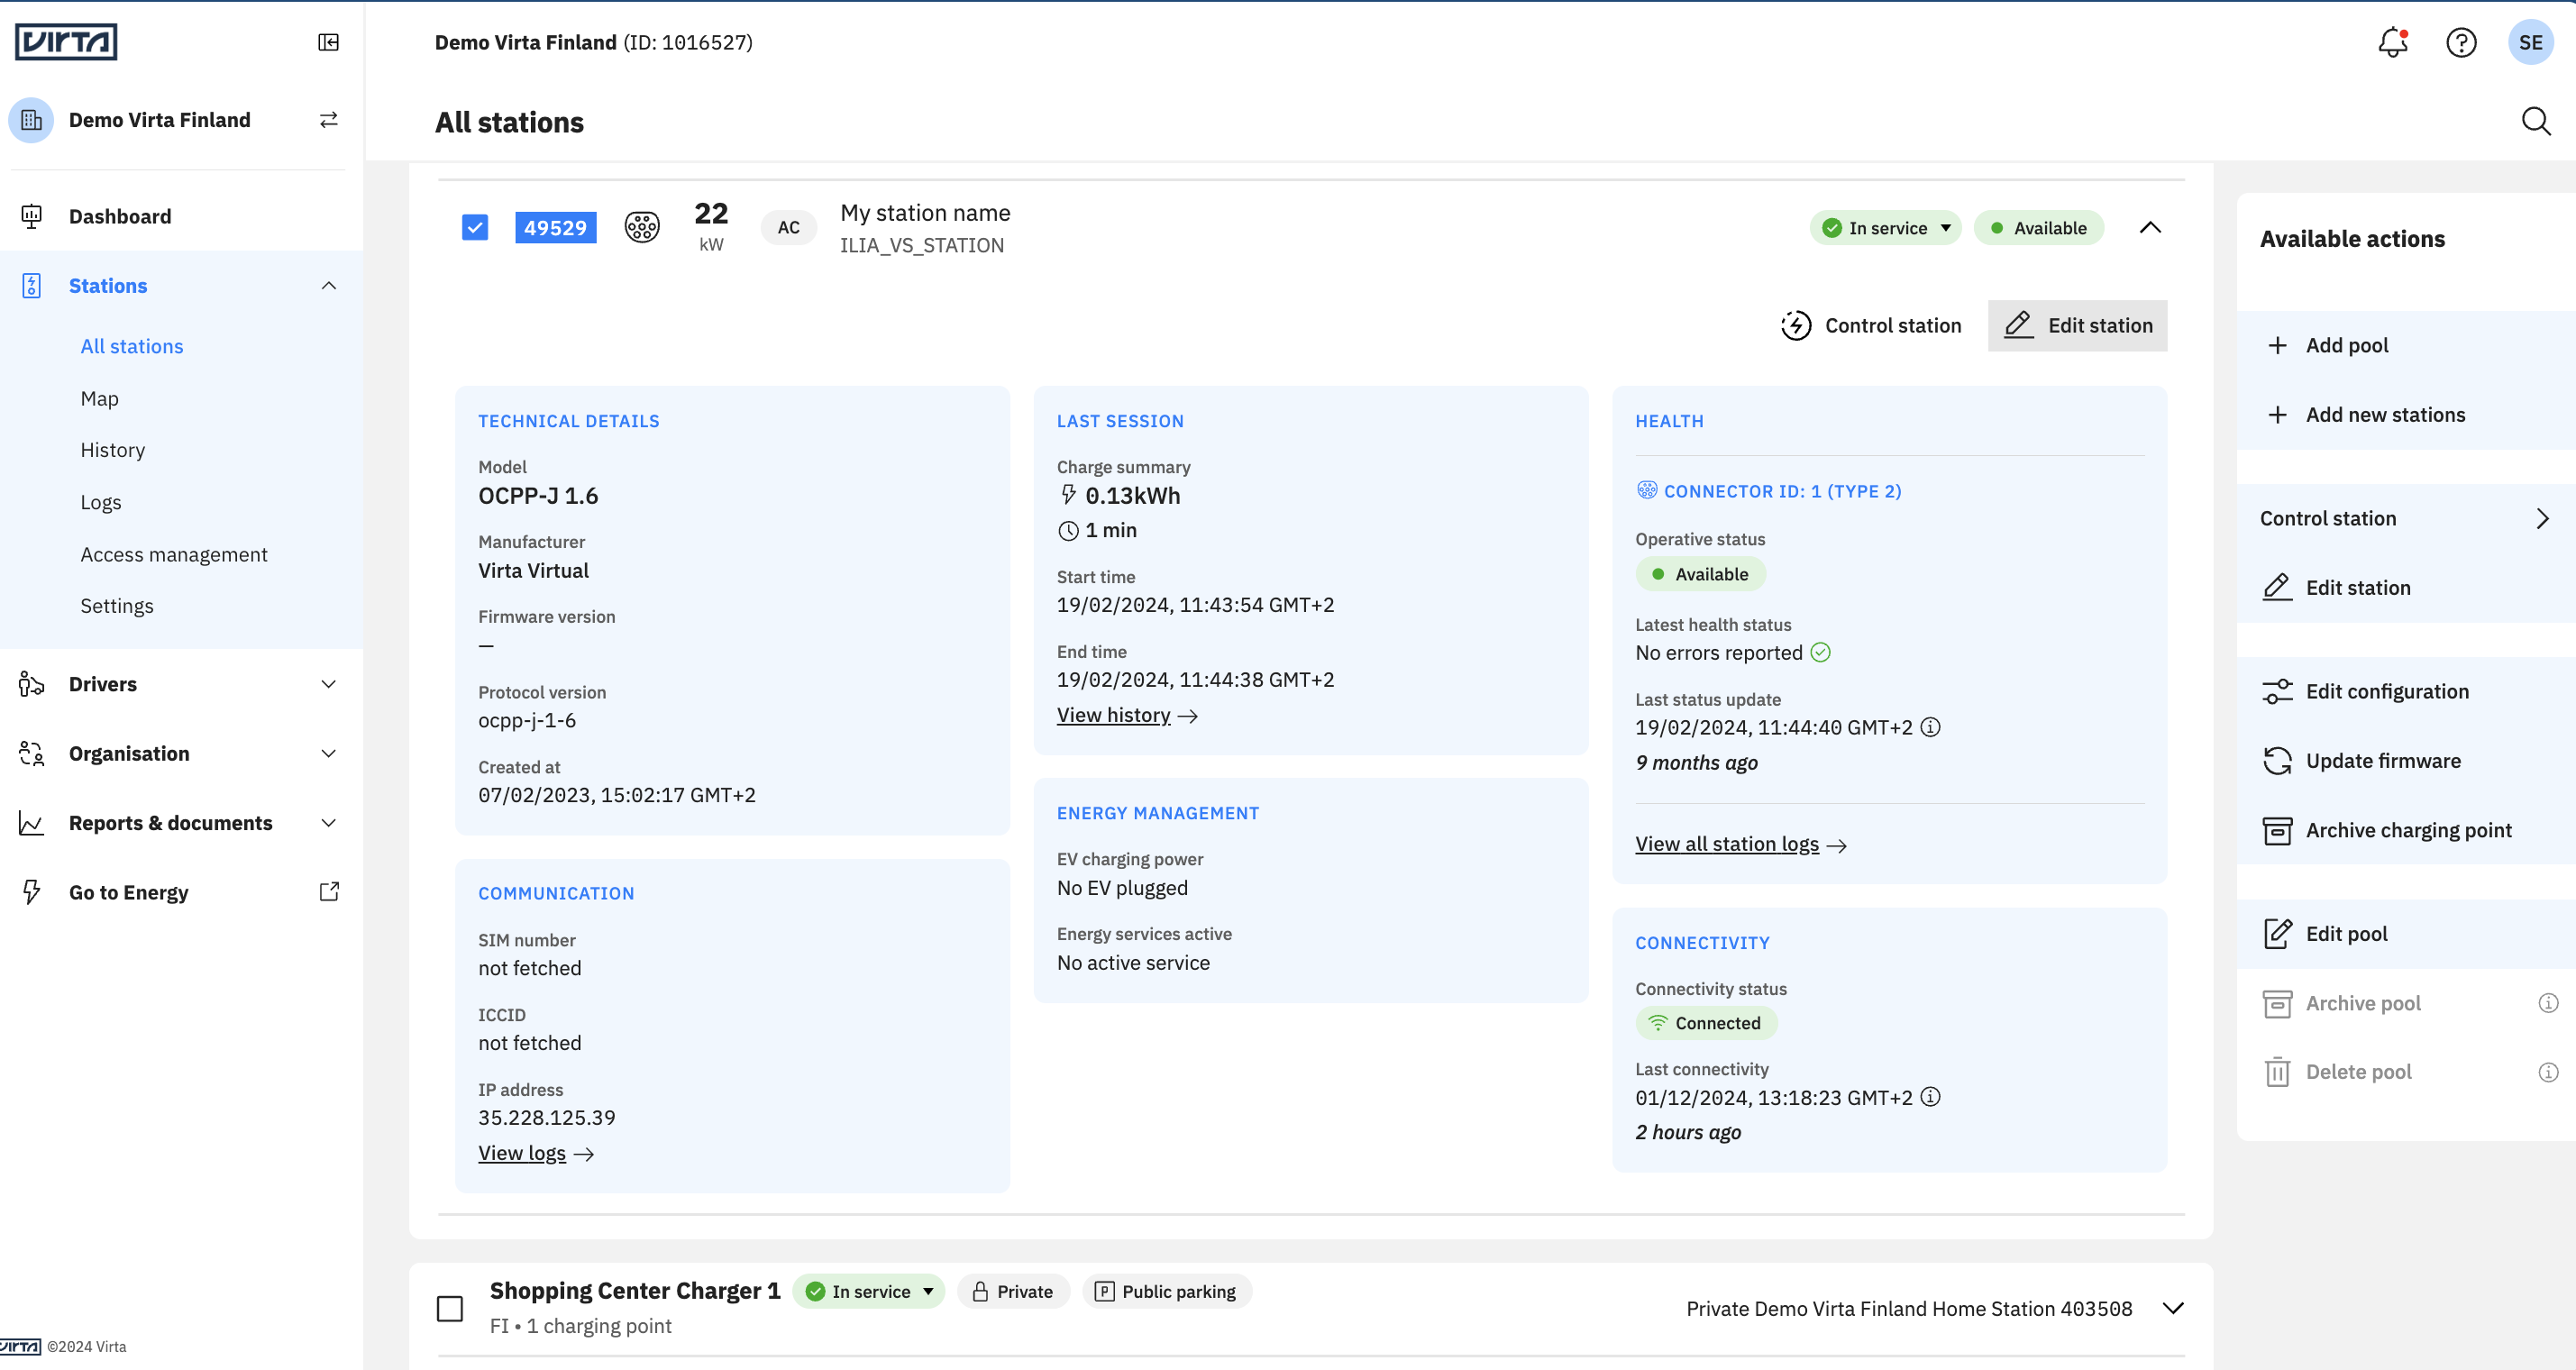The height and width of the screenshot is (1370, 2576).
Task: Switch organisation using the swap arrows icon
Action: (328, 120)
